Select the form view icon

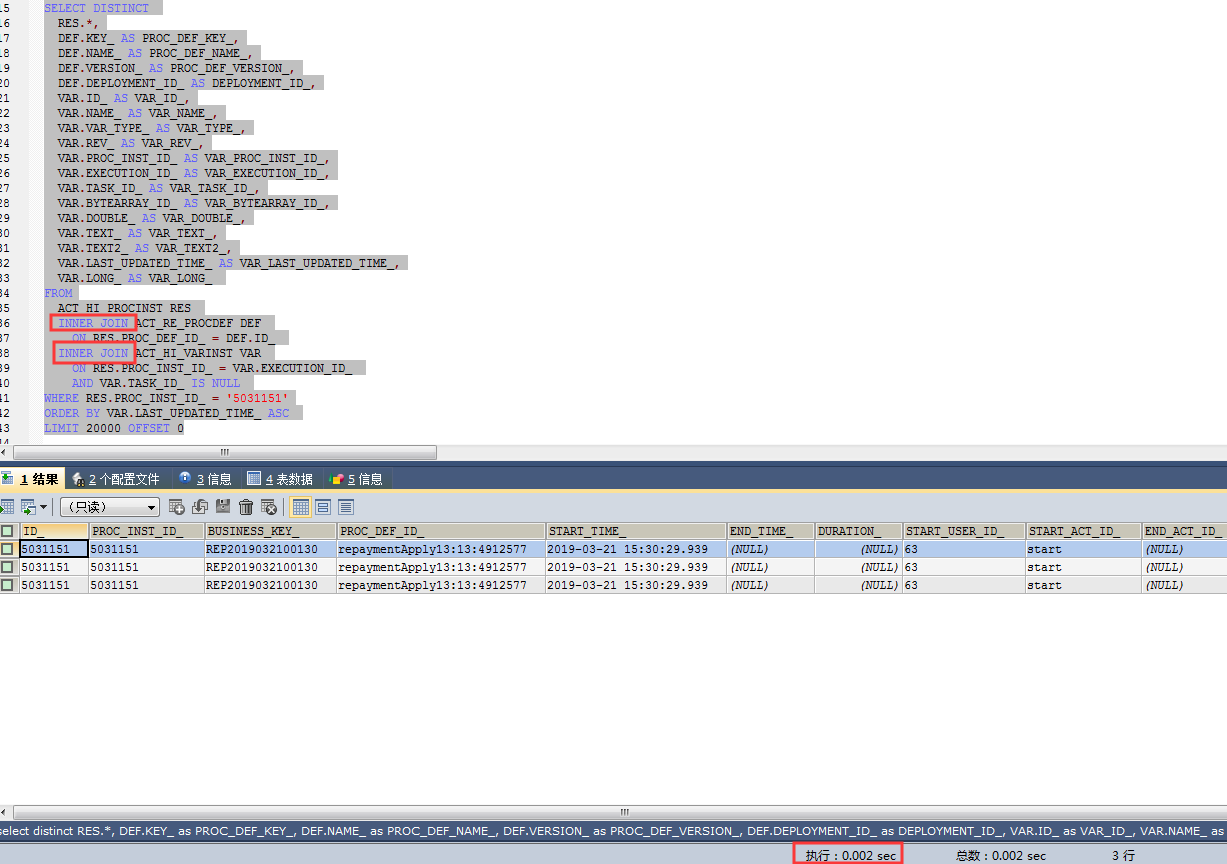(x=322, y=507)
